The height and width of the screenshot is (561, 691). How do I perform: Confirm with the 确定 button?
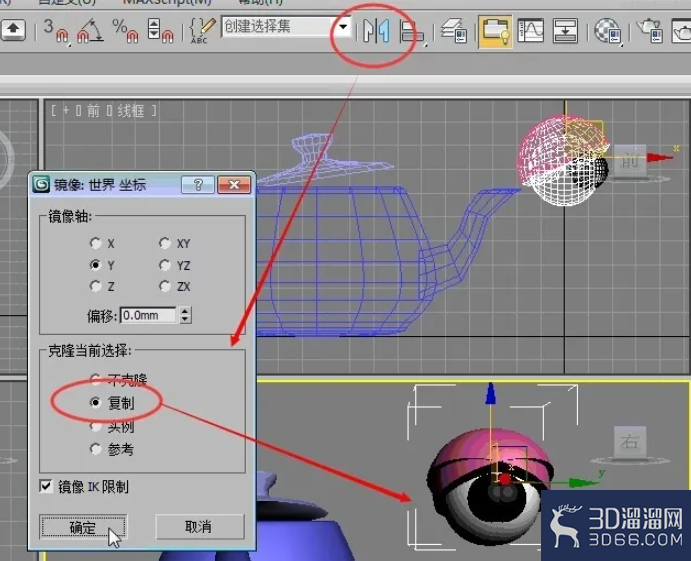[83, 527]
